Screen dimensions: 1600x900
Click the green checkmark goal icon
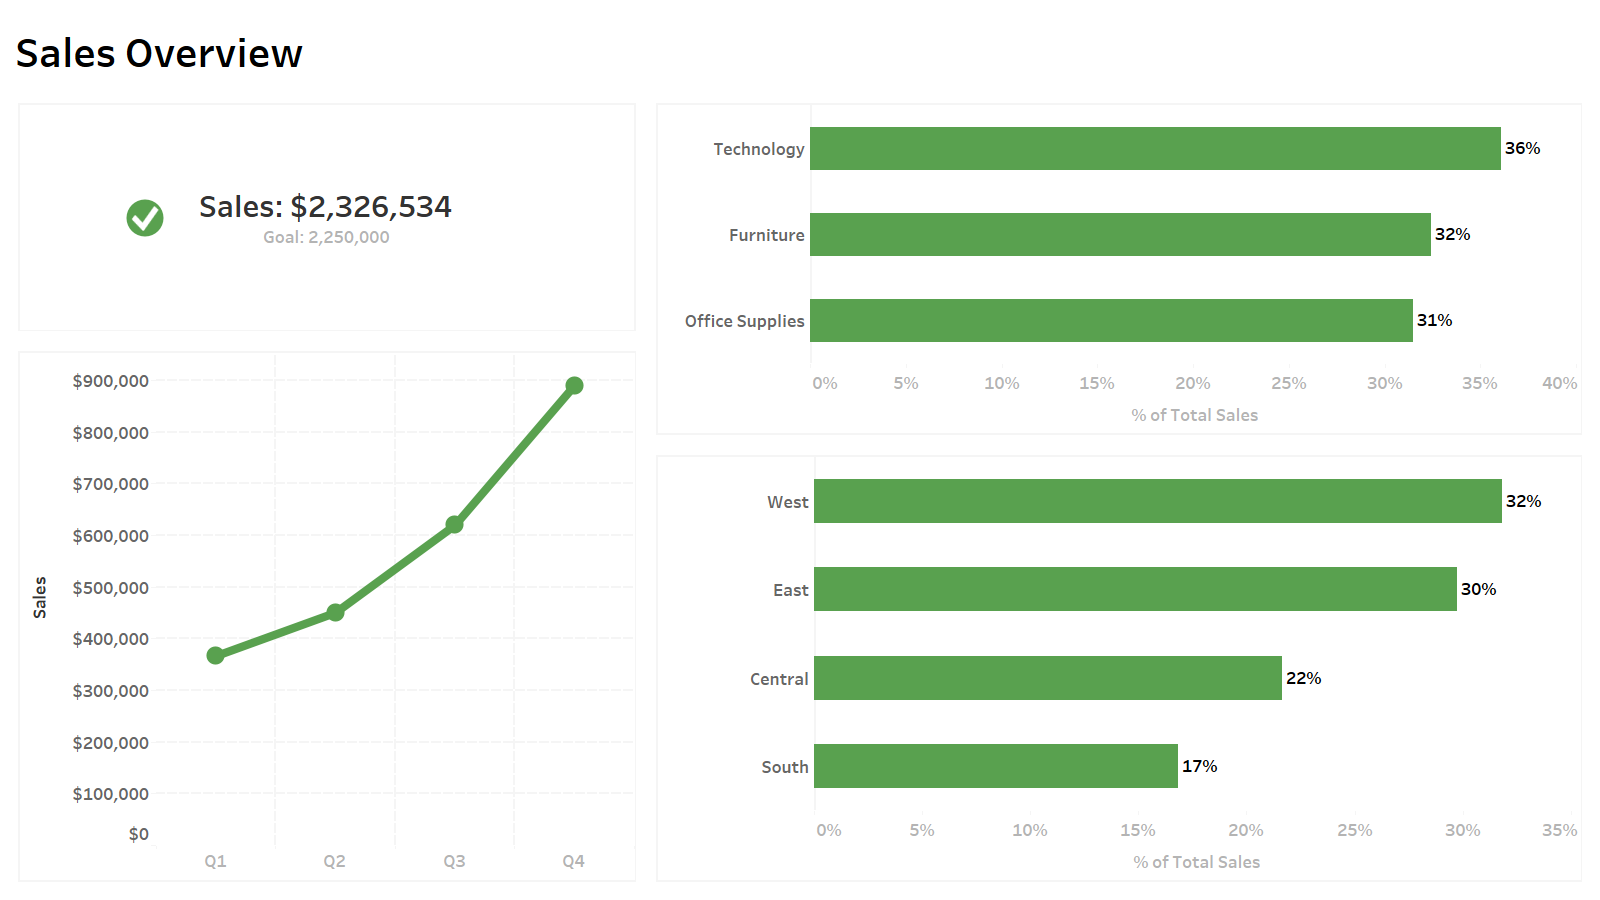pyautogui.click(x=145, y=217)
